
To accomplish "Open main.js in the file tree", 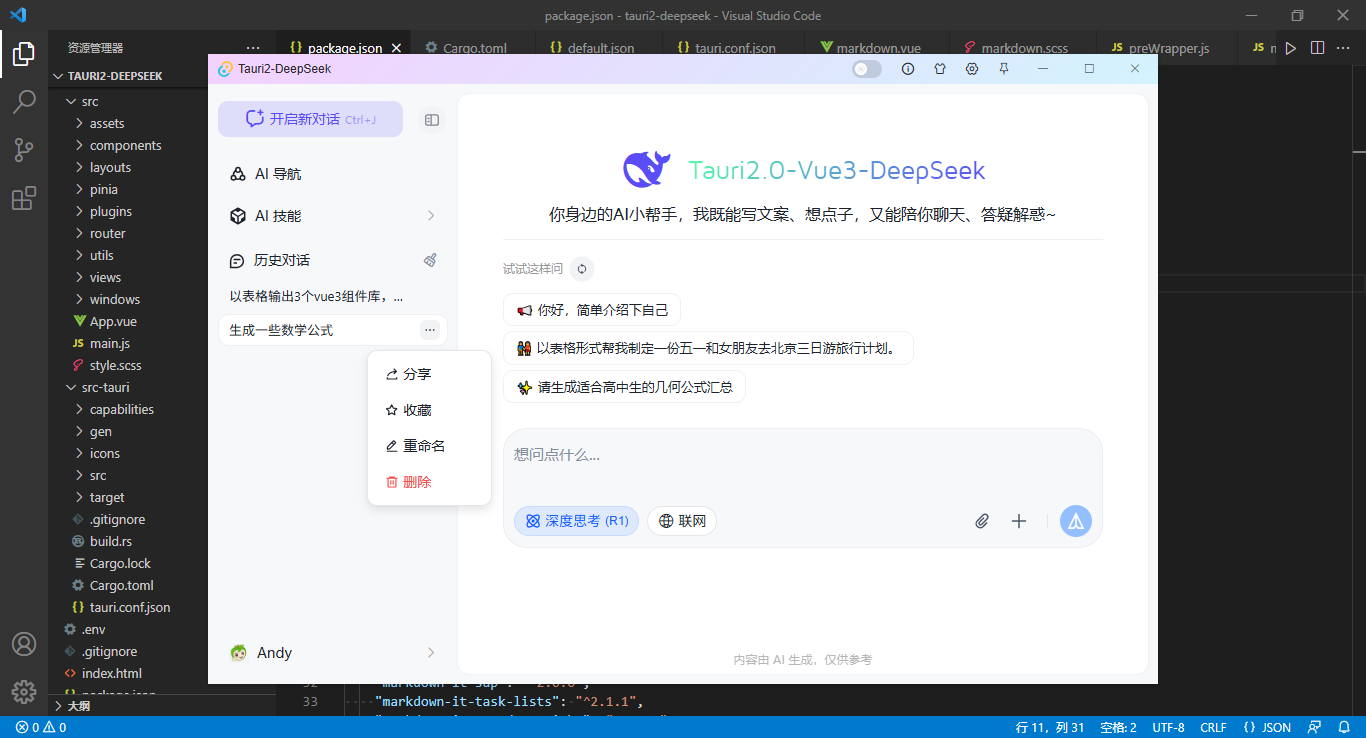I will click(x=110, y=344).
